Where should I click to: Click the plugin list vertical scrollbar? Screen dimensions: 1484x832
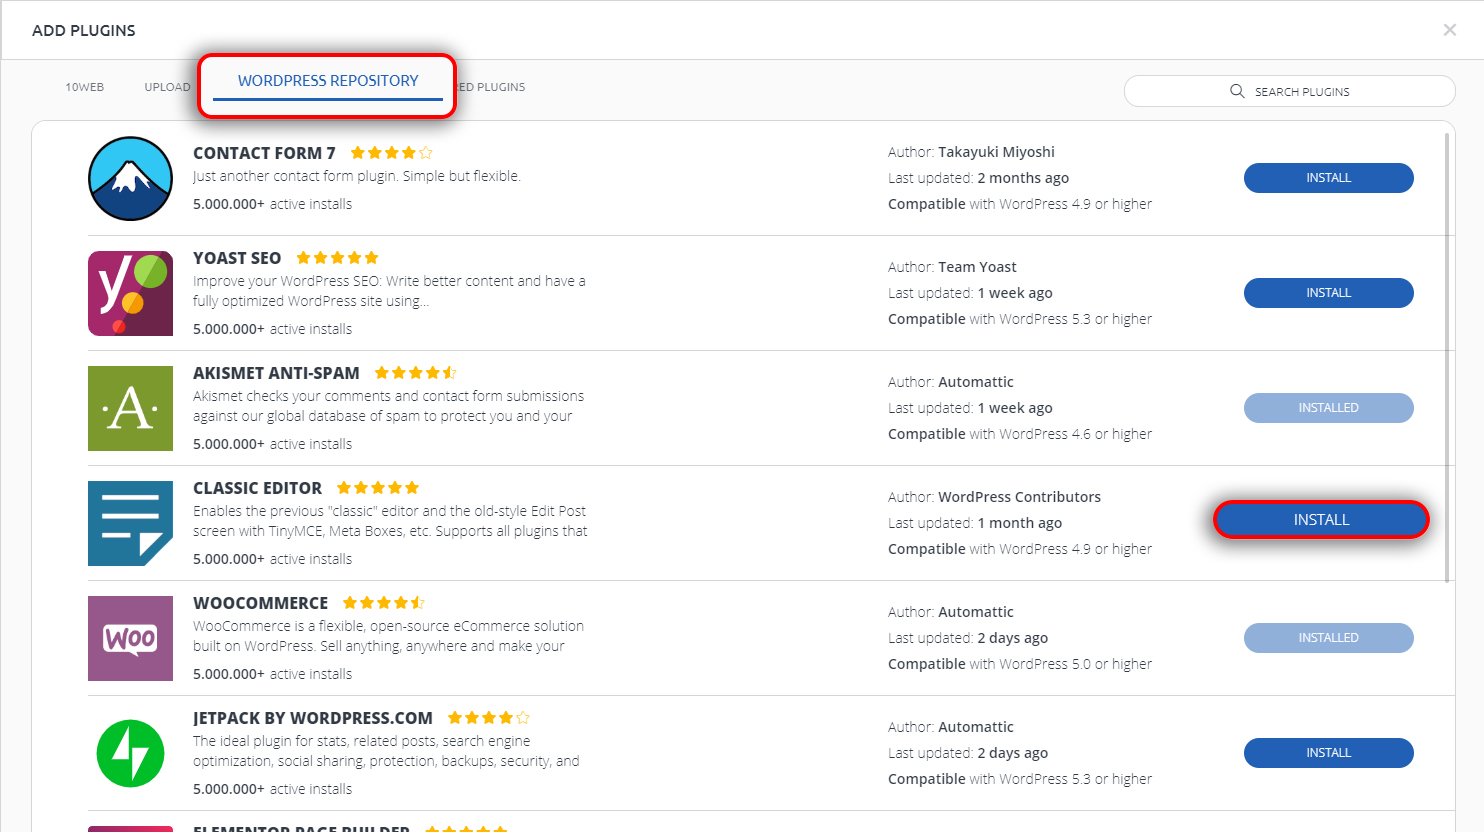point(1447,356)
